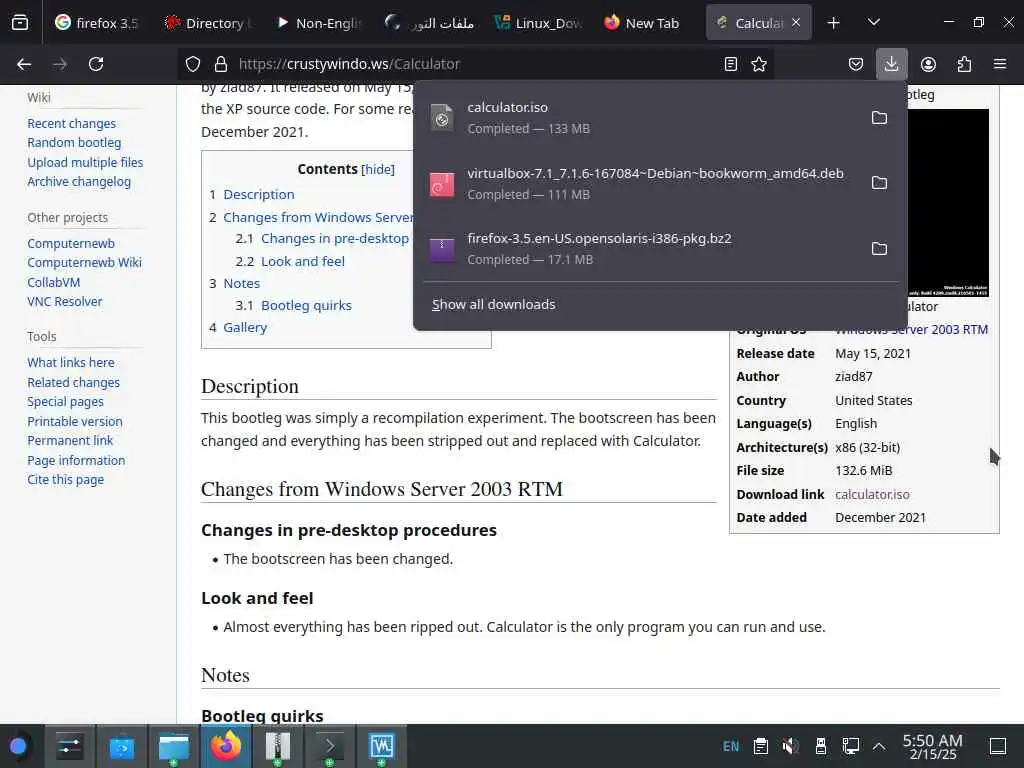Open the Extensions puzzle icon
Viewport: 1024px width, 768px height.
pyautogui.click(x=964, y=64)
